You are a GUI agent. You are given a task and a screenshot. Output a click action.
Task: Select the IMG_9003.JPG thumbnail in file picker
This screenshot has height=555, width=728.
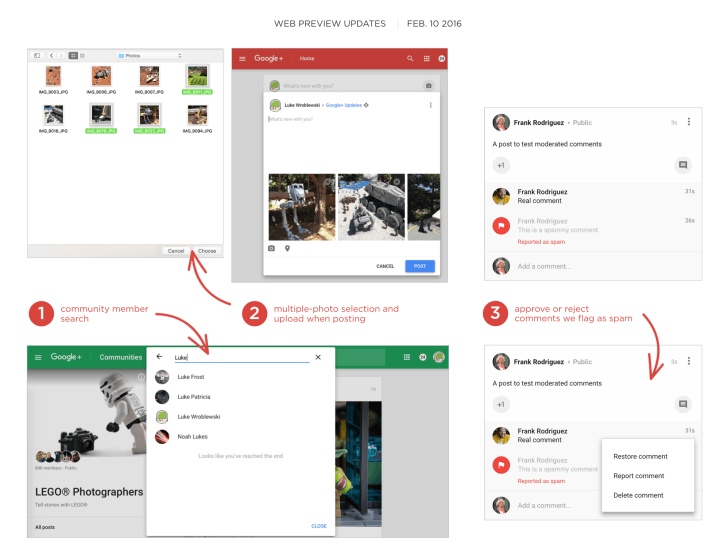pos(52,76)
